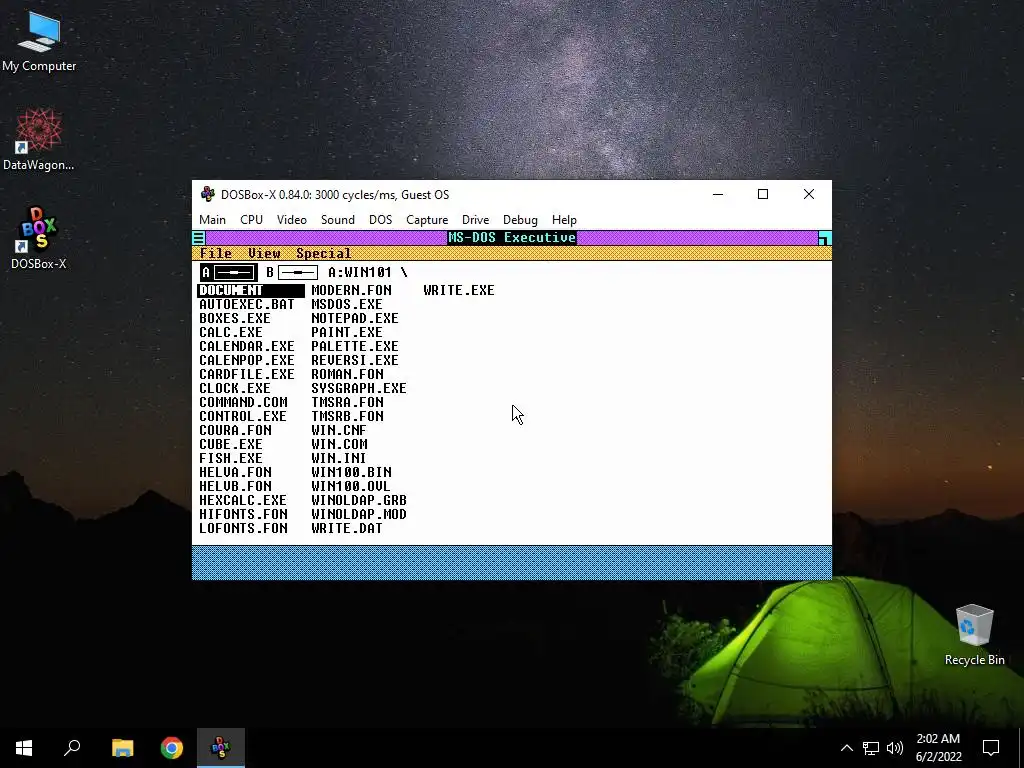Open the volume speaker tray icon
The height and width of the screenshot is (768, 1024).
coord(895,748)
